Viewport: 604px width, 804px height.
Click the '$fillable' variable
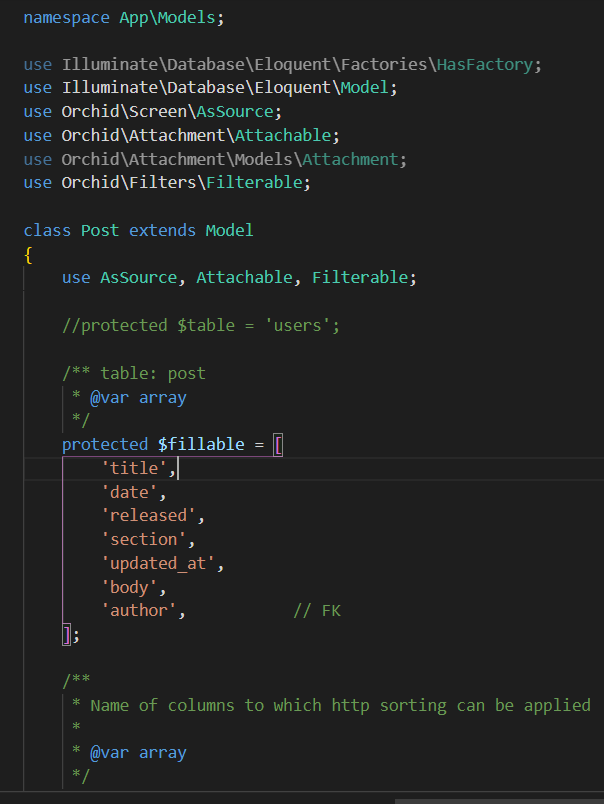201,445
